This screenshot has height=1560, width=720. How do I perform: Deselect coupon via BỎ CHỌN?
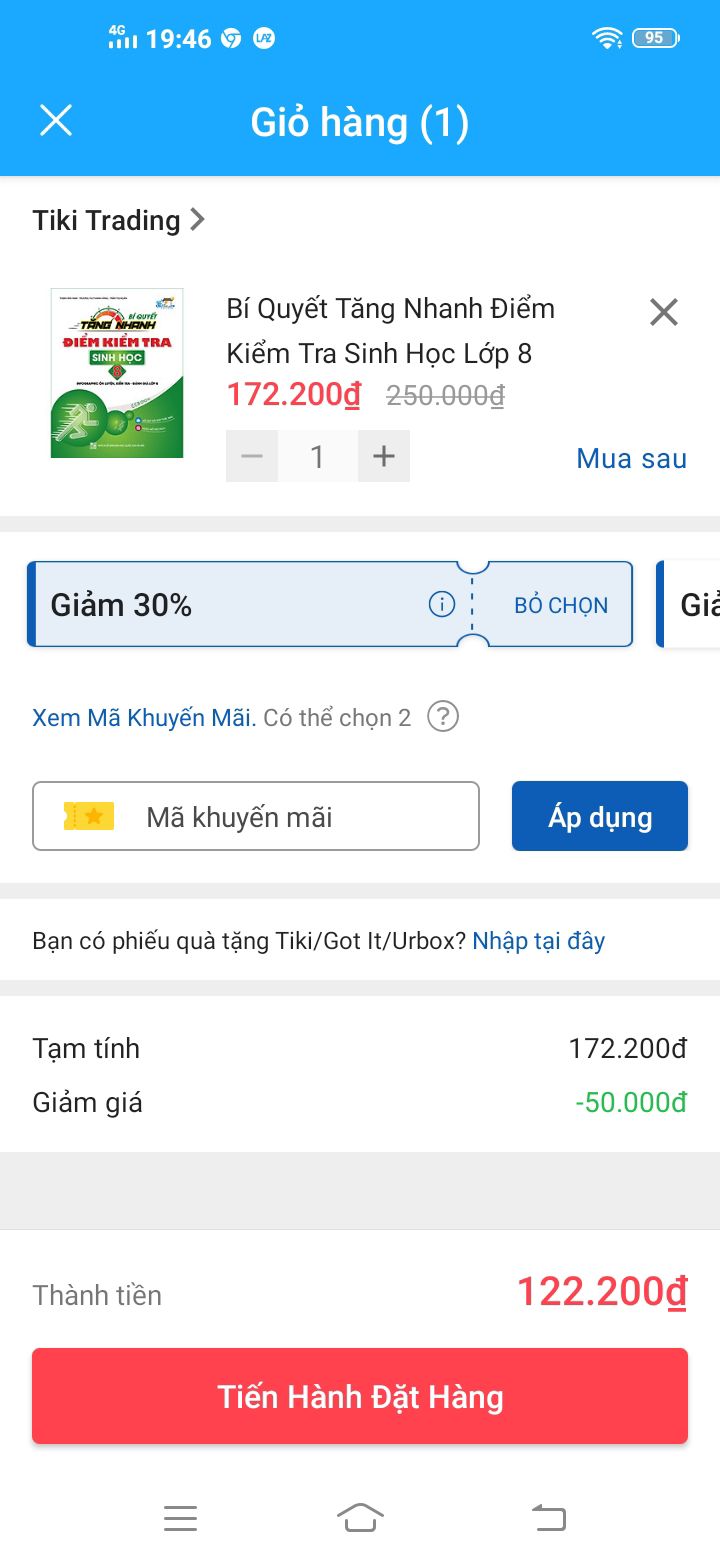point(561,605)
